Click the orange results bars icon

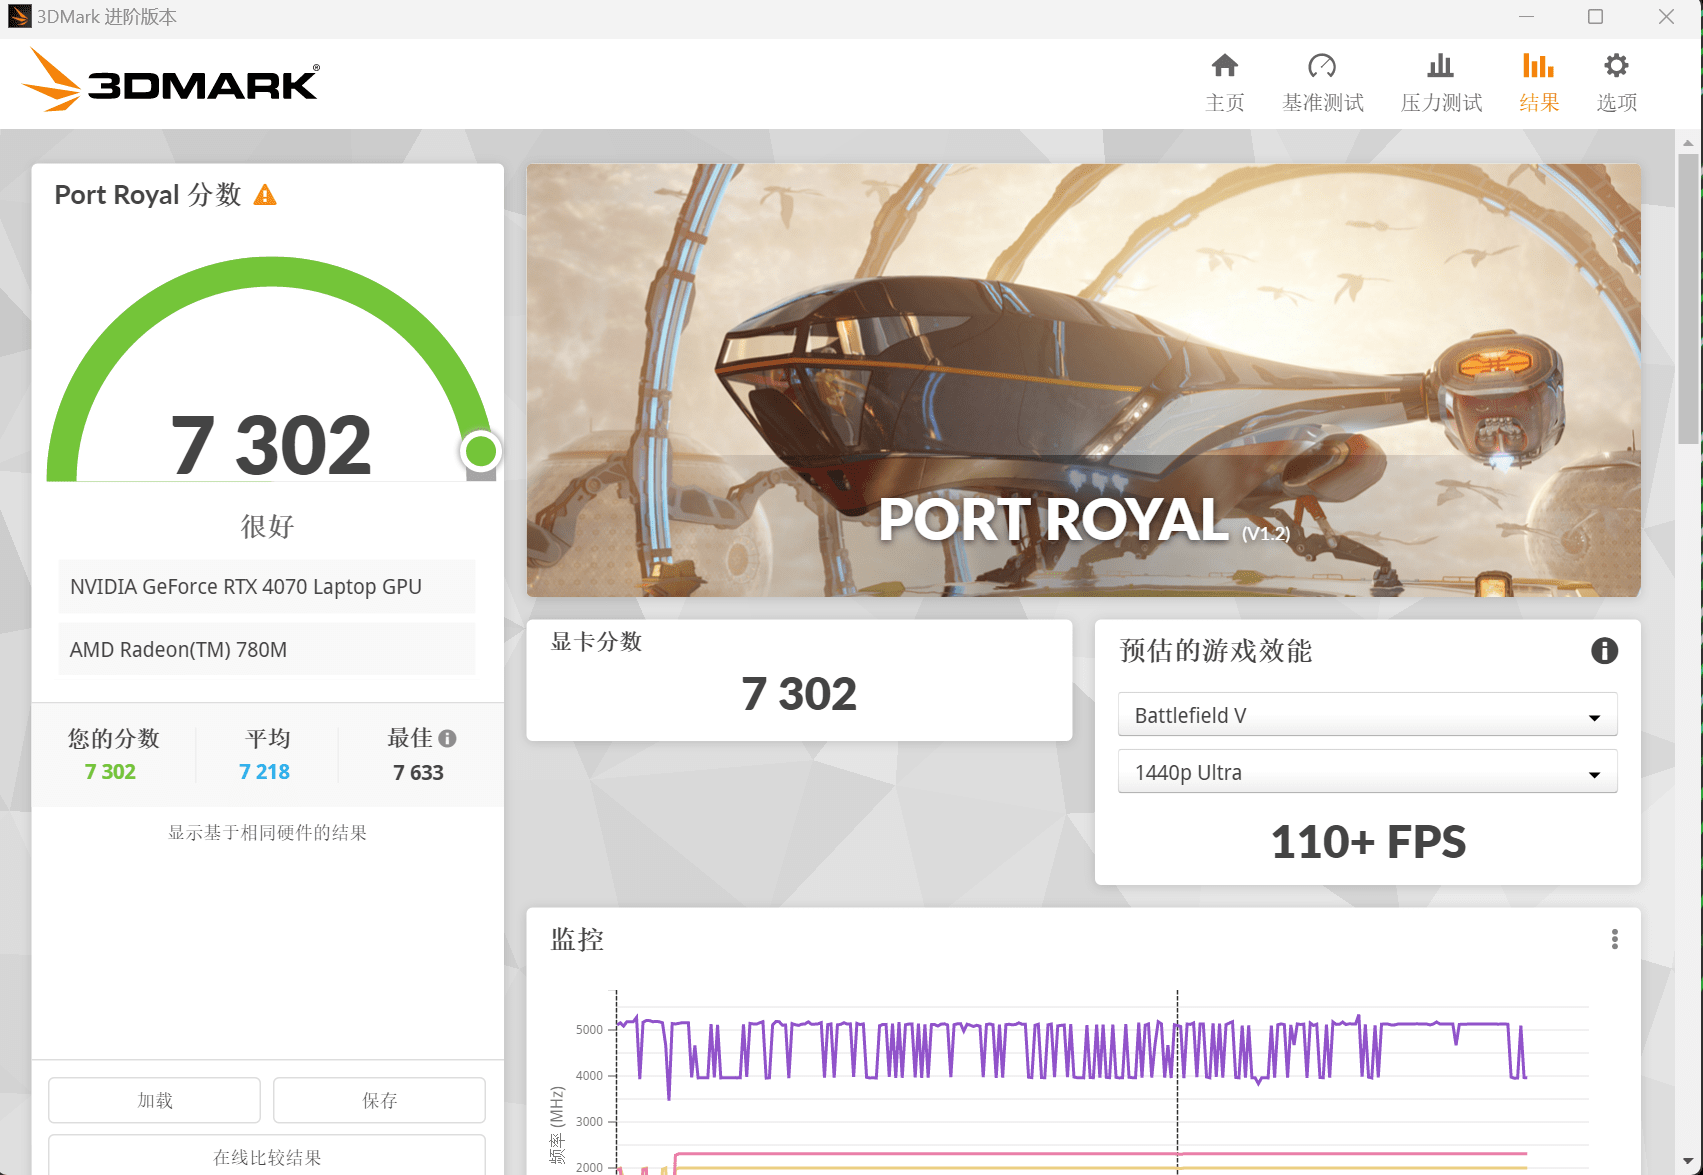[1538, 66]
